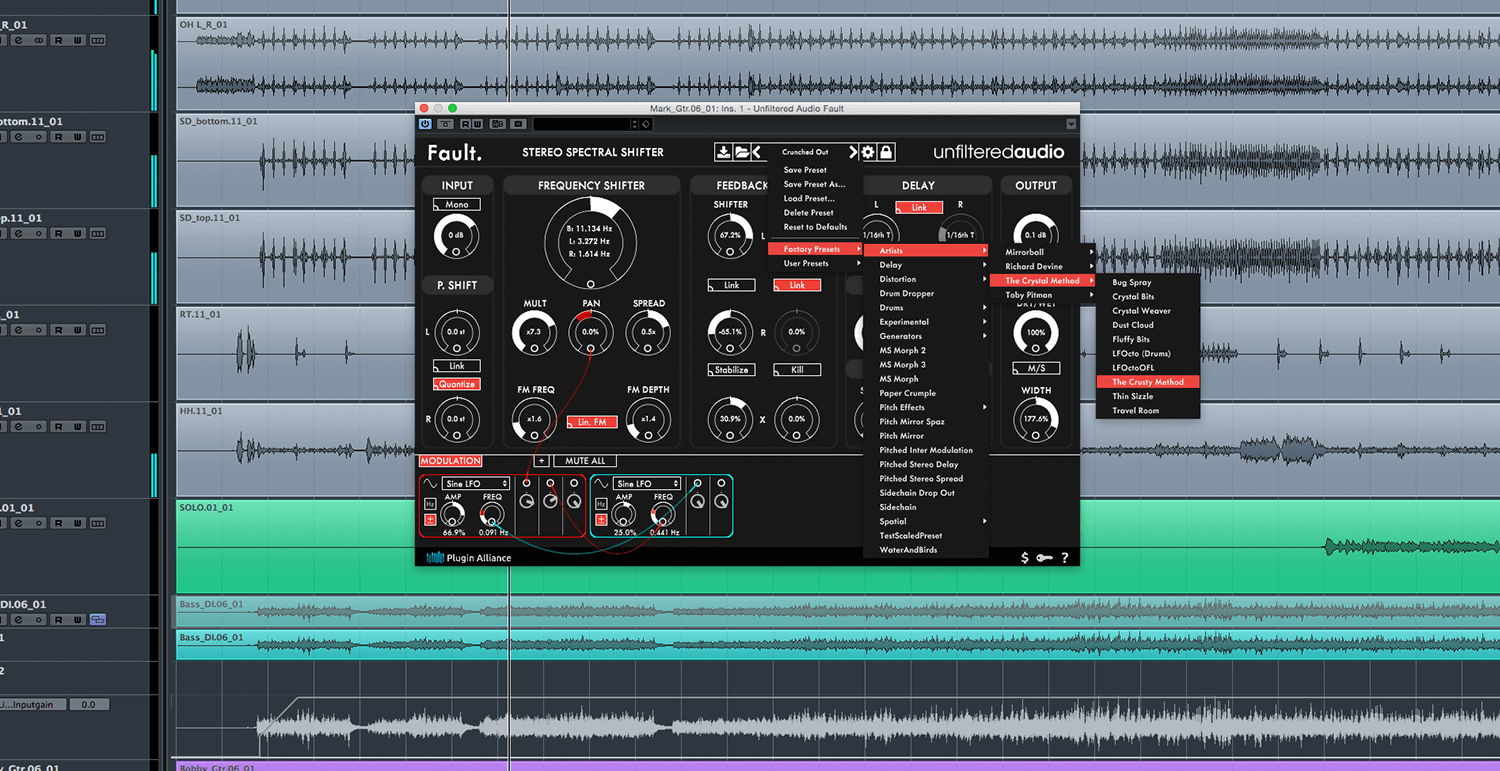The height and width of the screenshot is (771, 1500).
Task: Click the MUTE ALL button
Action: (x=585, y=461)
